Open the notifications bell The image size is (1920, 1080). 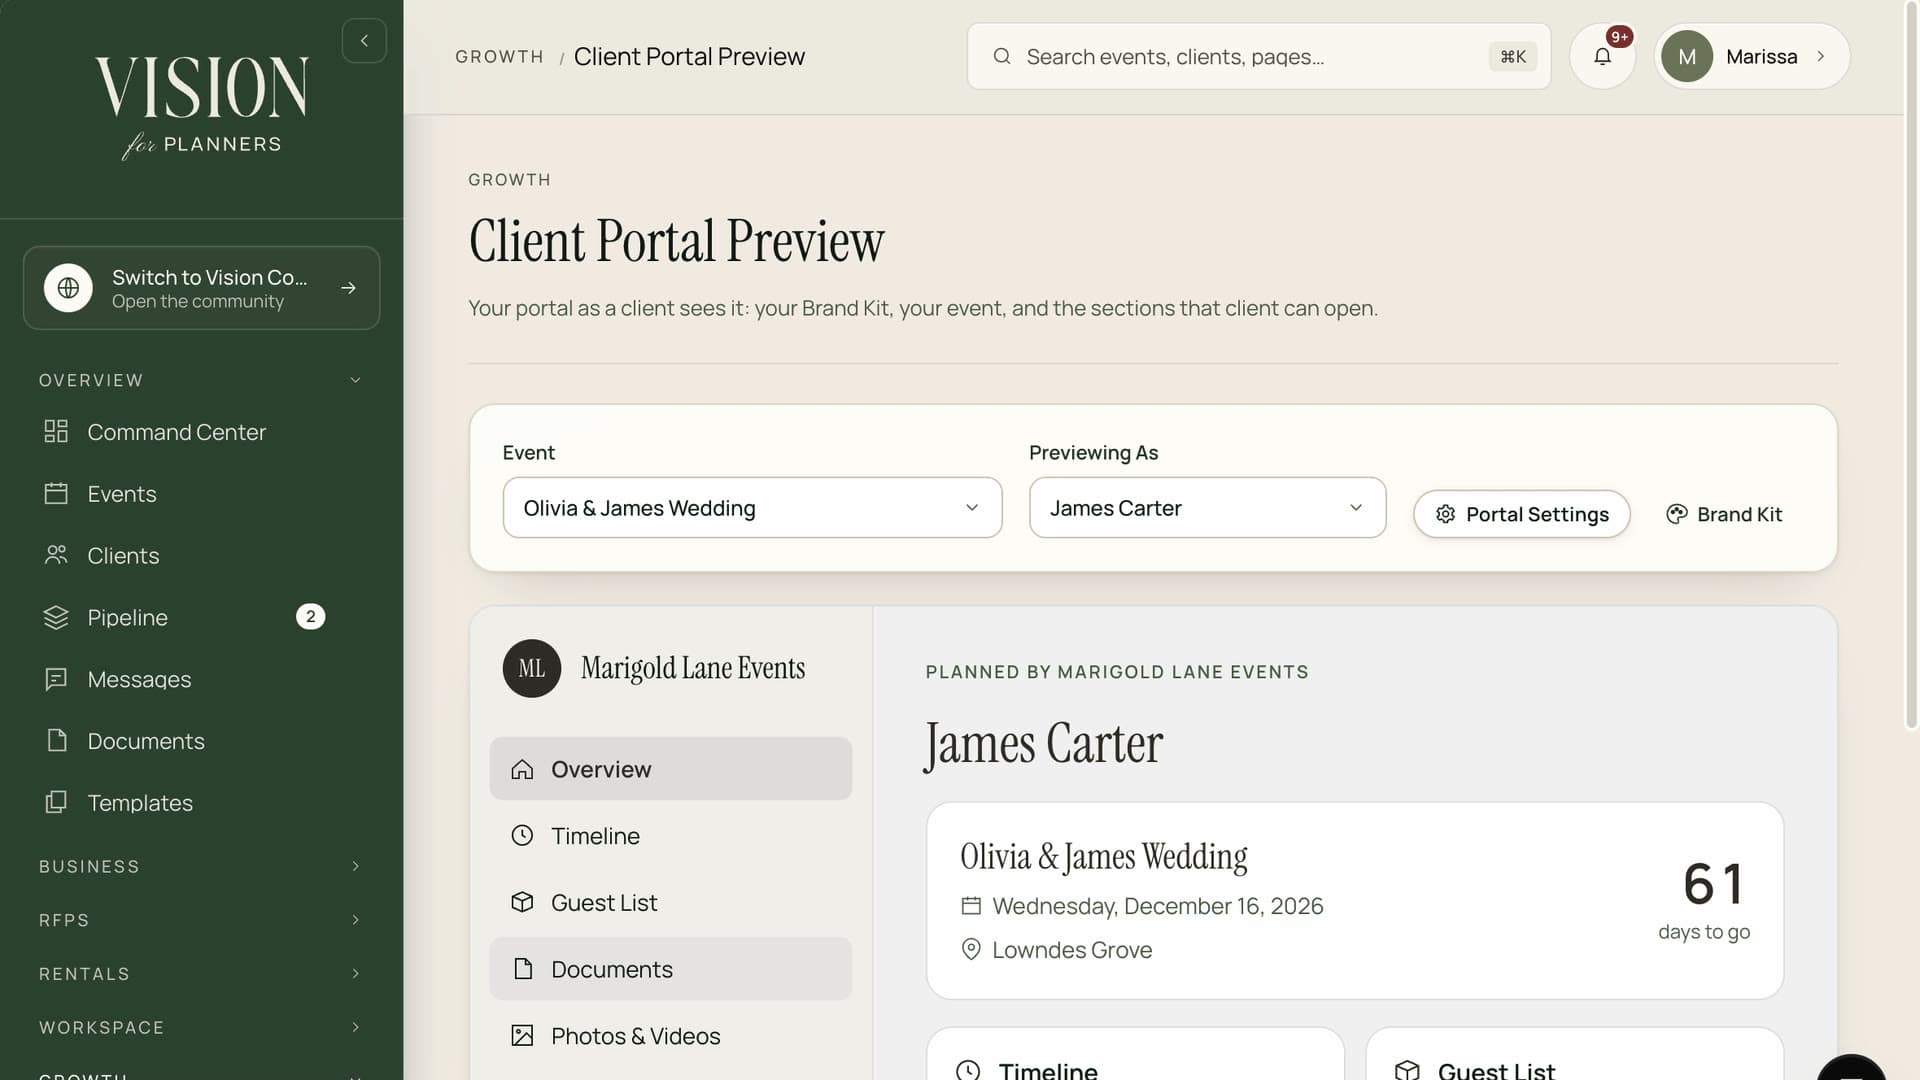[x=1602, y=57]
